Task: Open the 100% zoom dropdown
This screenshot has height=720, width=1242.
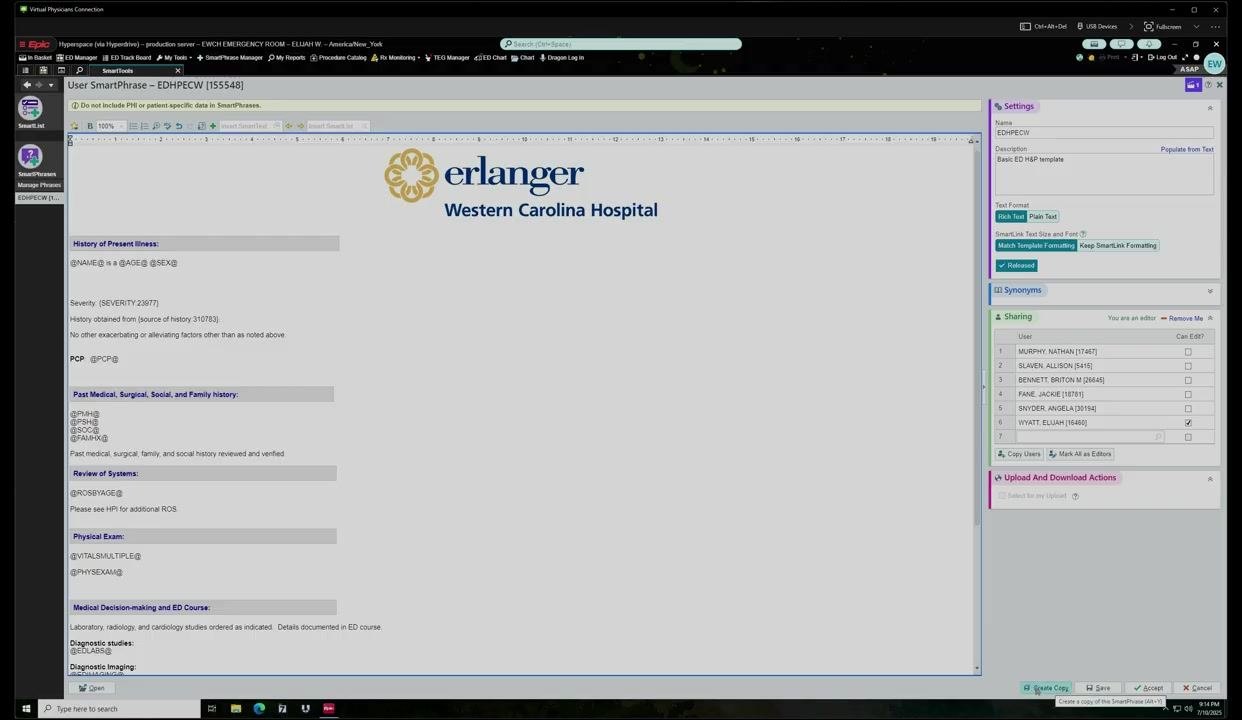Action: 110,126
